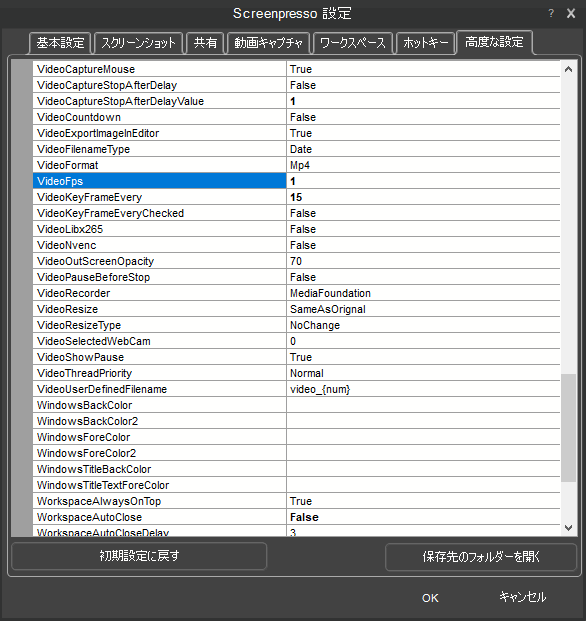This screenshot has height=621, width=586.
Task: Select the VideoRecorder property
Action: (x=159, y=293)
